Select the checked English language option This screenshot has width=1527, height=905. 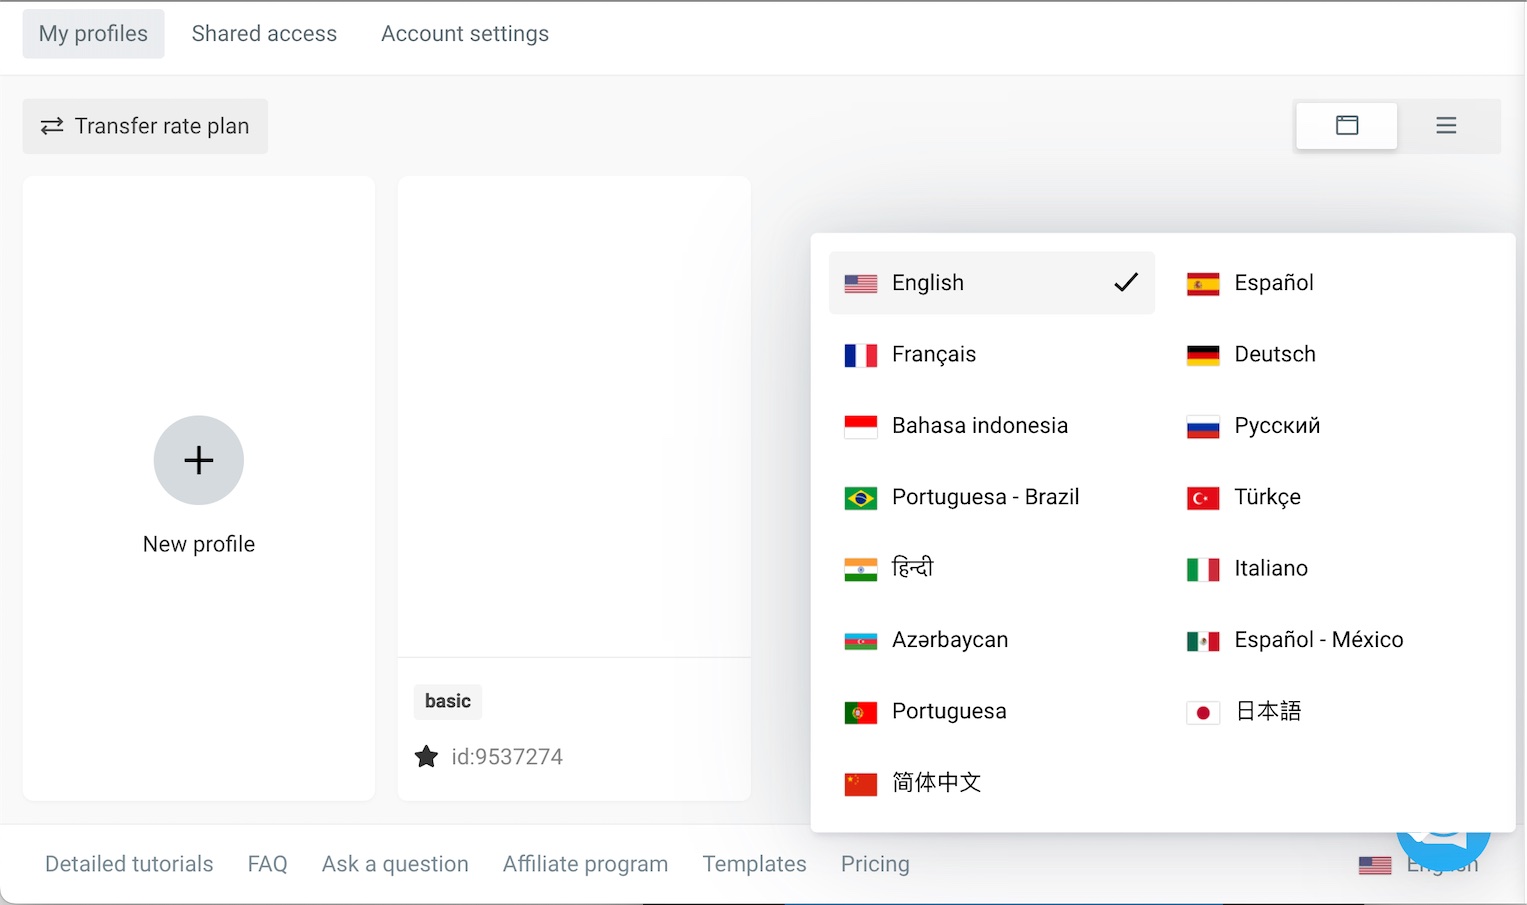992,283
